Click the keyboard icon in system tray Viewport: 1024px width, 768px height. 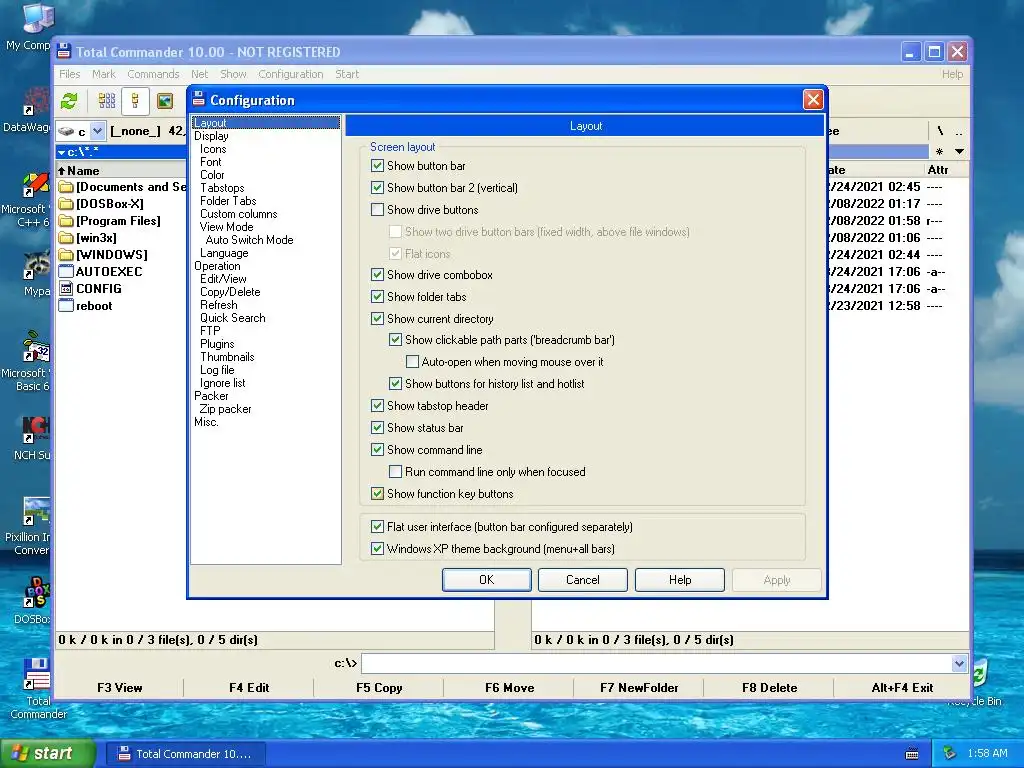(912, 754)
